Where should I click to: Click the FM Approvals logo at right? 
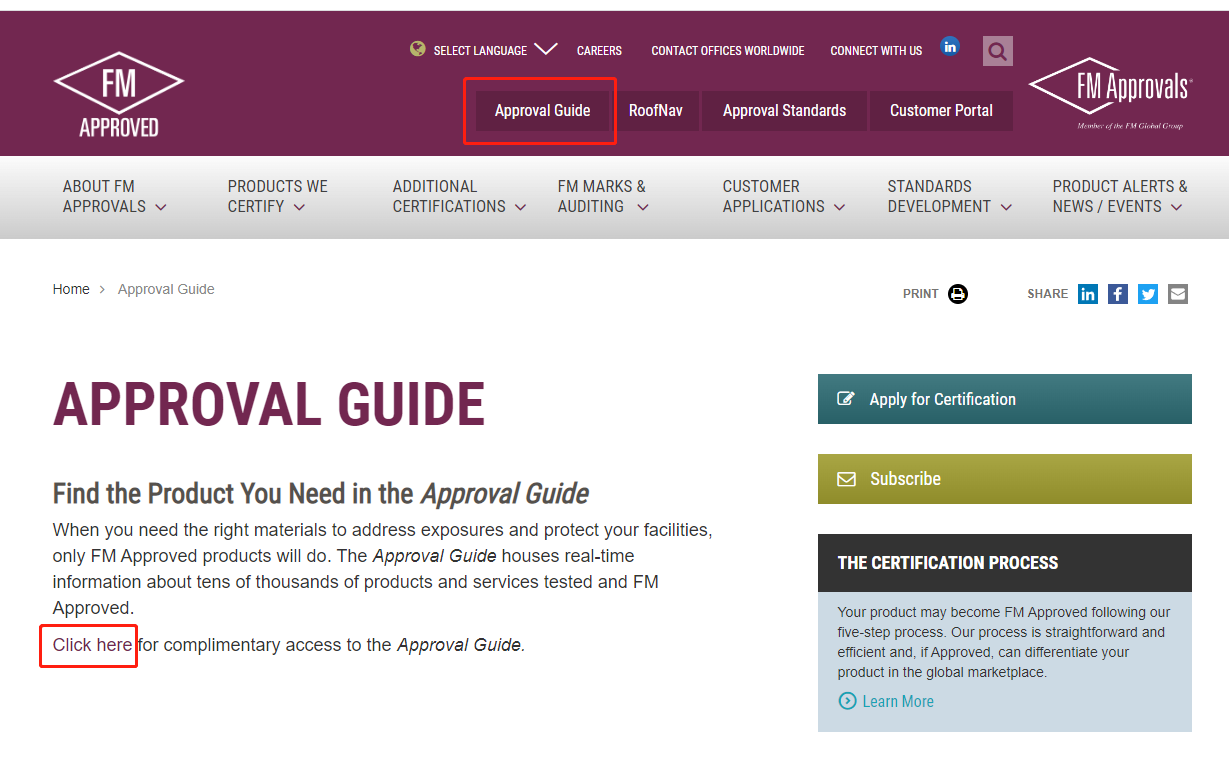(1110, 93)
